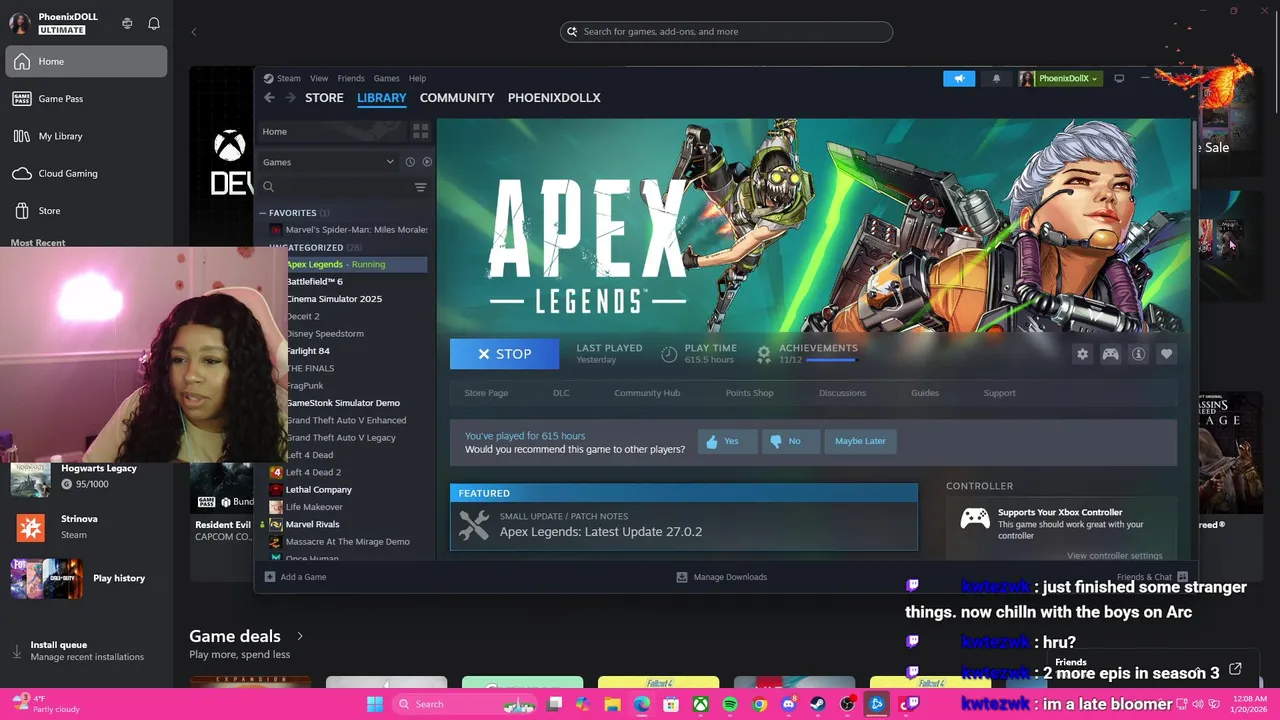Open the PhoenixDollX account dropdown

pyautogui.click(x=1058, y=78)
